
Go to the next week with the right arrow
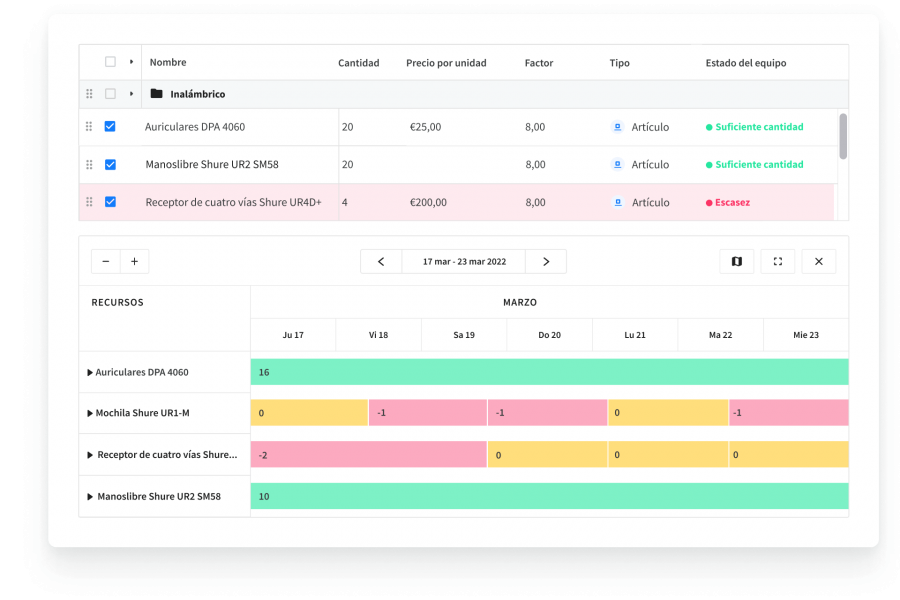pyautogui.click(x=546, y=261)
